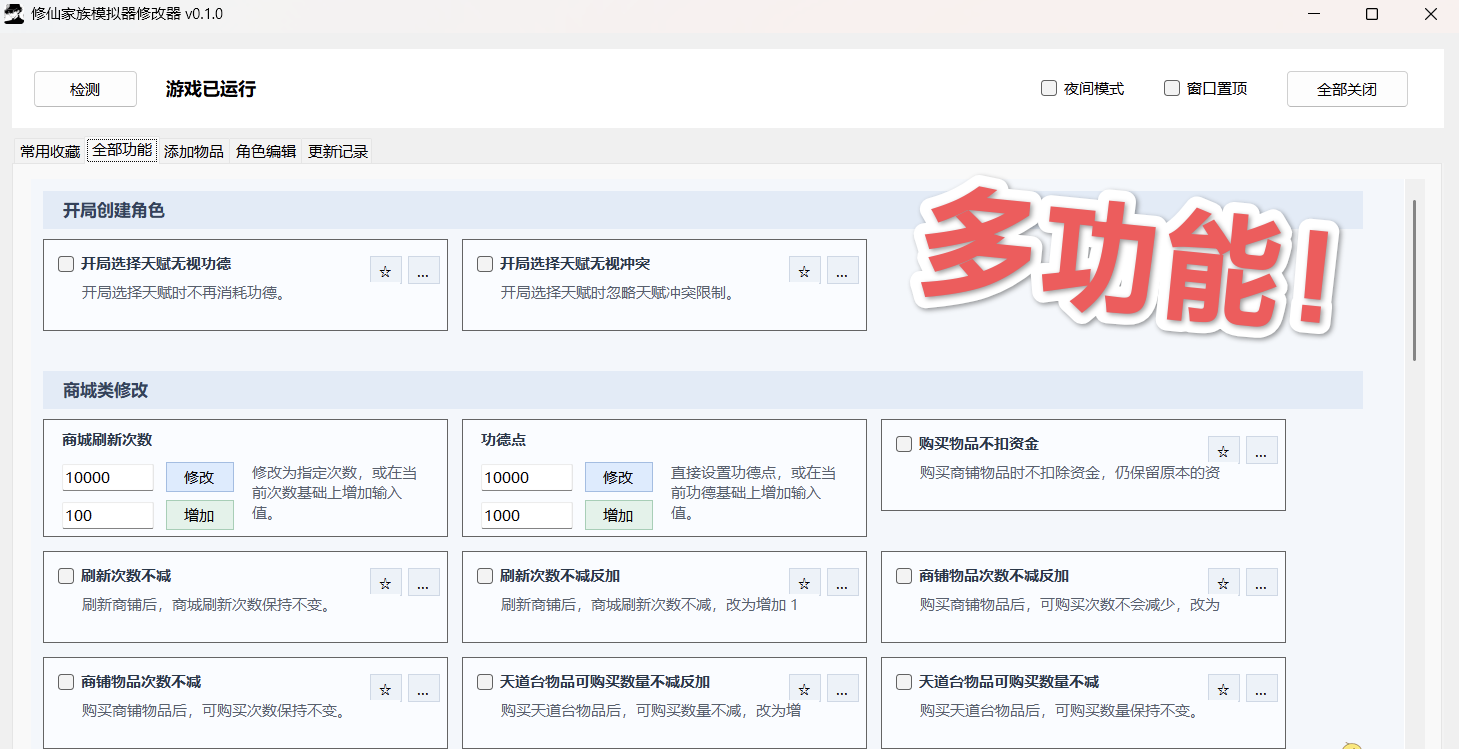Open ... options for 天道台物品可购买数量不减
Viewport: 1465px width, 749px height.
1262,689
